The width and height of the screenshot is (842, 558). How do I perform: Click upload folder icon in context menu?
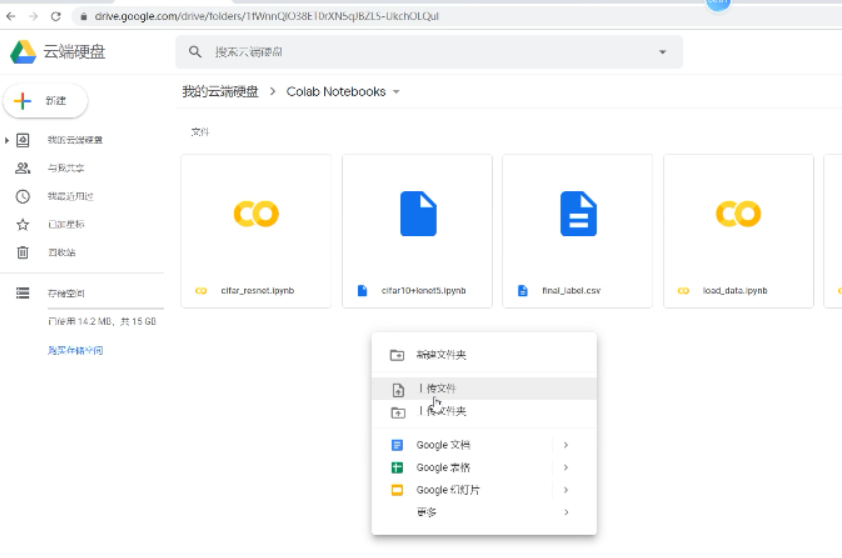[x=398, y=412]
